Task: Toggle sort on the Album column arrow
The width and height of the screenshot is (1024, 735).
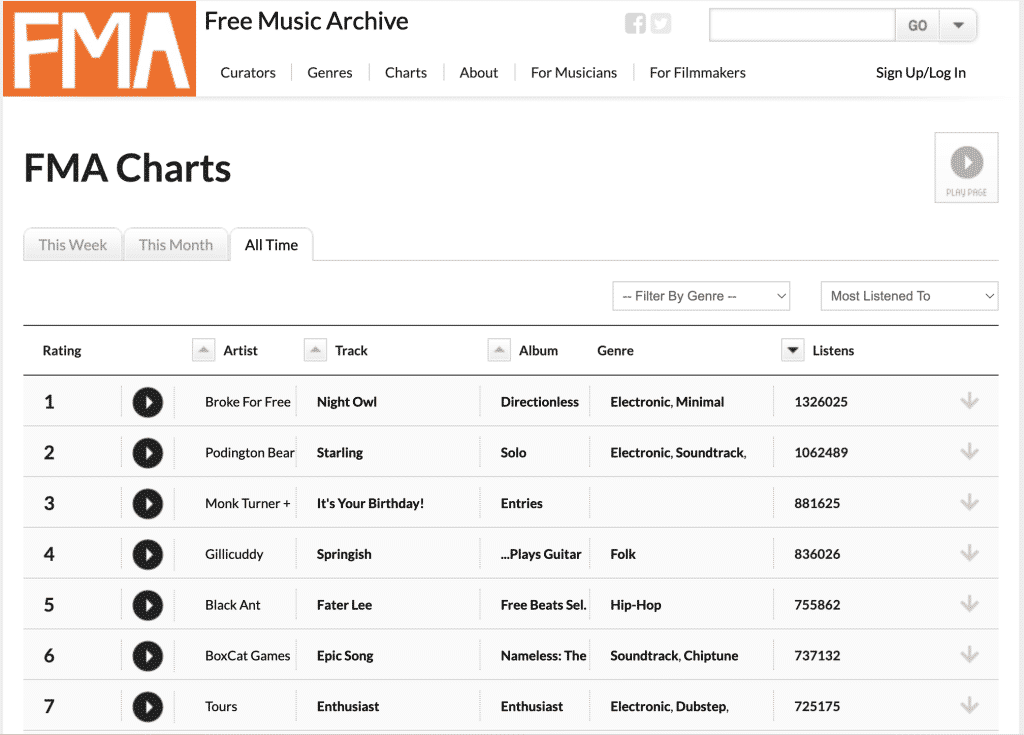Action: click(499, 349)
